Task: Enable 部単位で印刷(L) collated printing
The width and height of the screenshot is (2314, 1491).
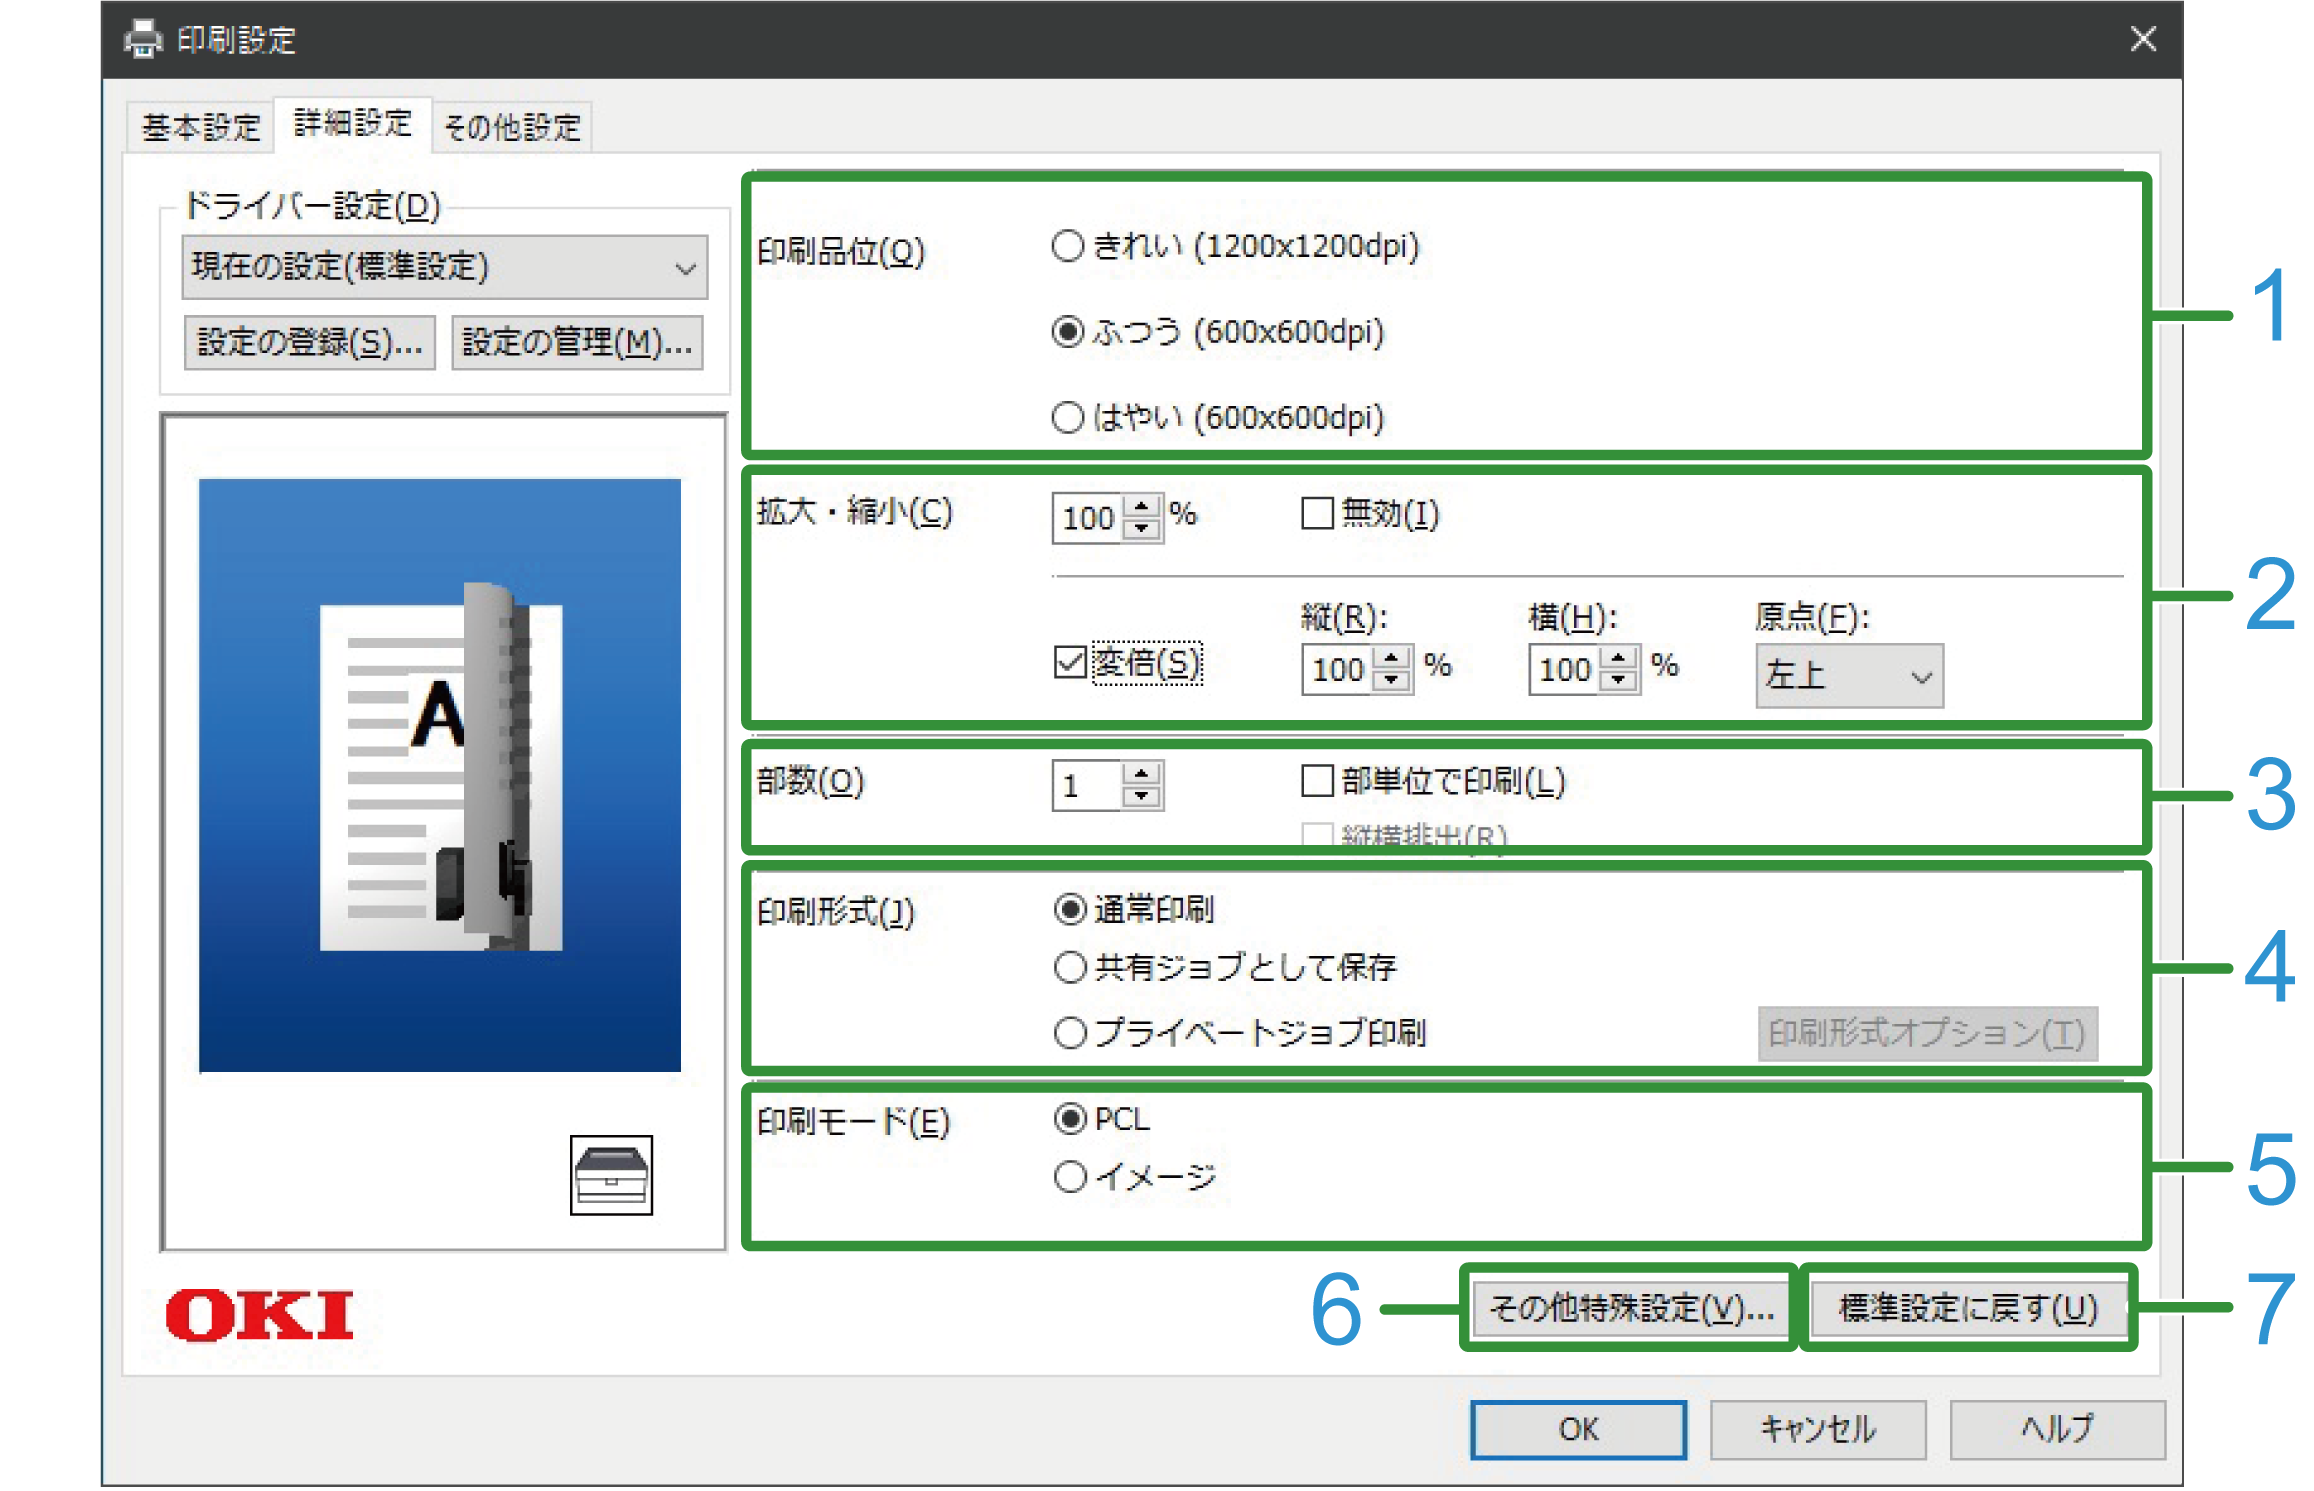Action: (1316, 783)
